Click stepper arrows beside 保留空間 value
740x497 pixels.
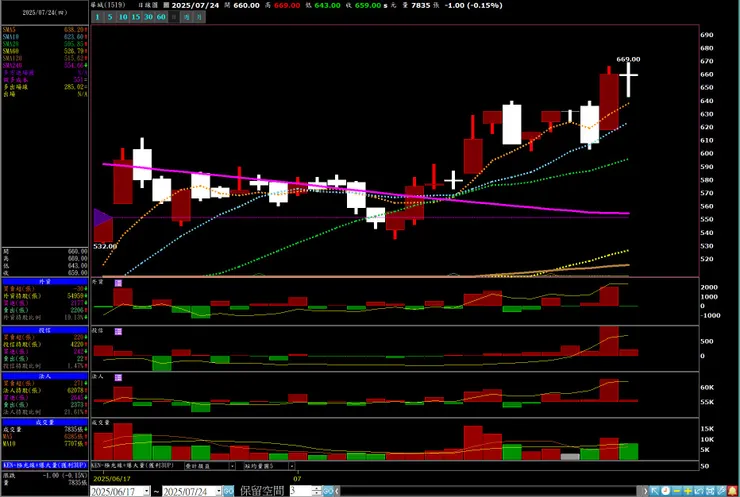coord(317,491)
